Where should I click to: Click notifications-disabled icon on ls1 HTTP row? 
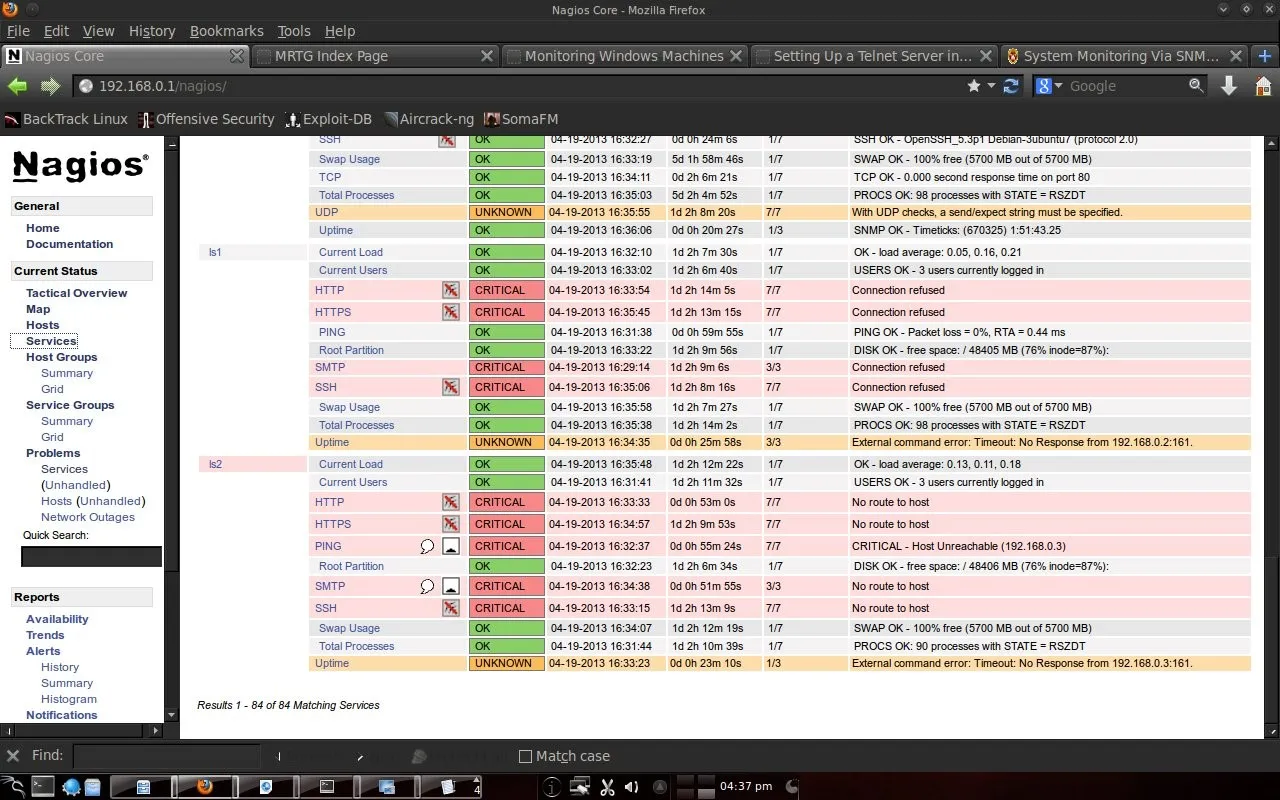coord(451,290)
